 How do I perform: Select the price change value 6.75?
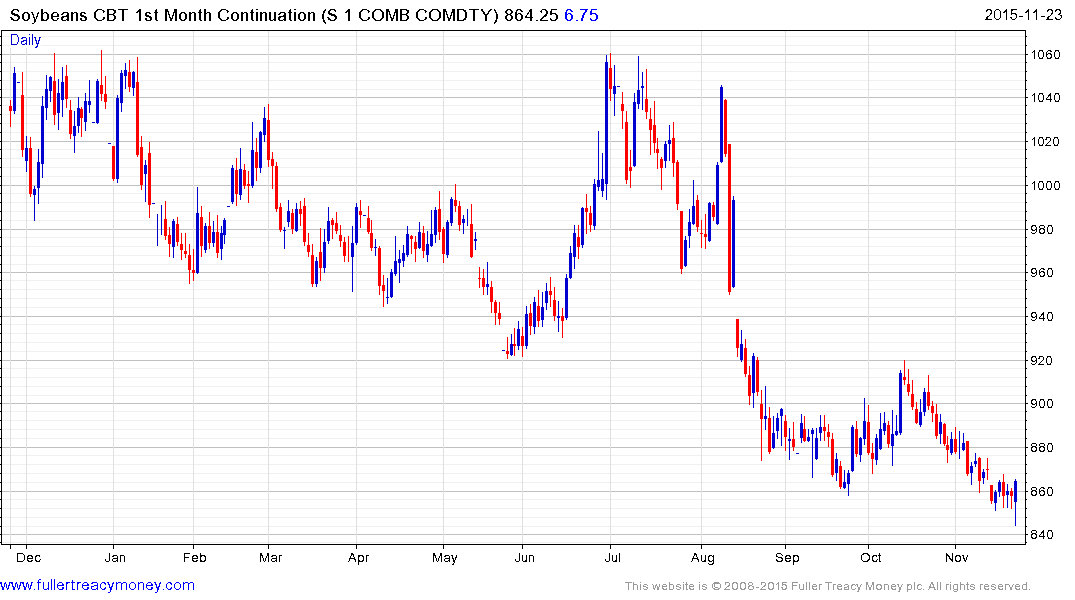click(x=581, y=15)
